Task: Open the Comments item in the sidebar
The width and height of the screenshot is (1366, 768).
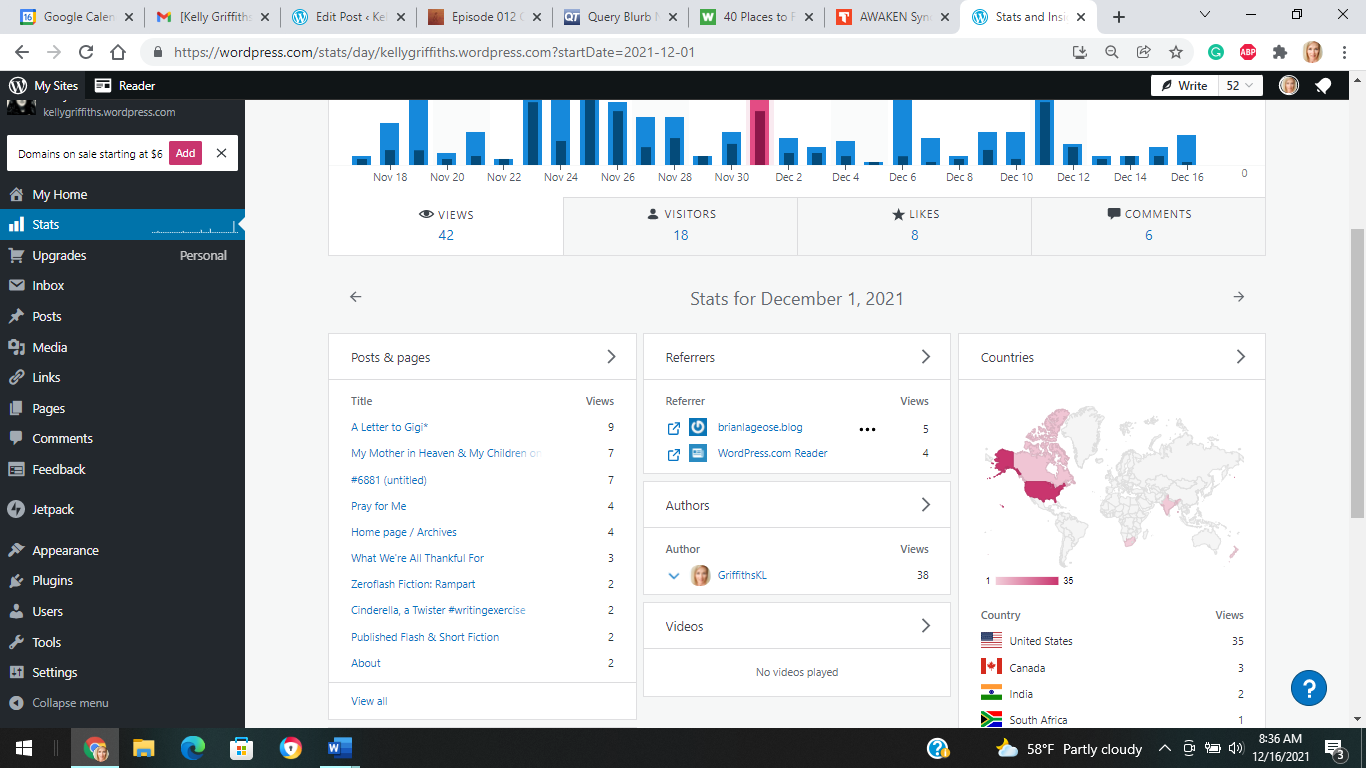Action: point(62,438)
